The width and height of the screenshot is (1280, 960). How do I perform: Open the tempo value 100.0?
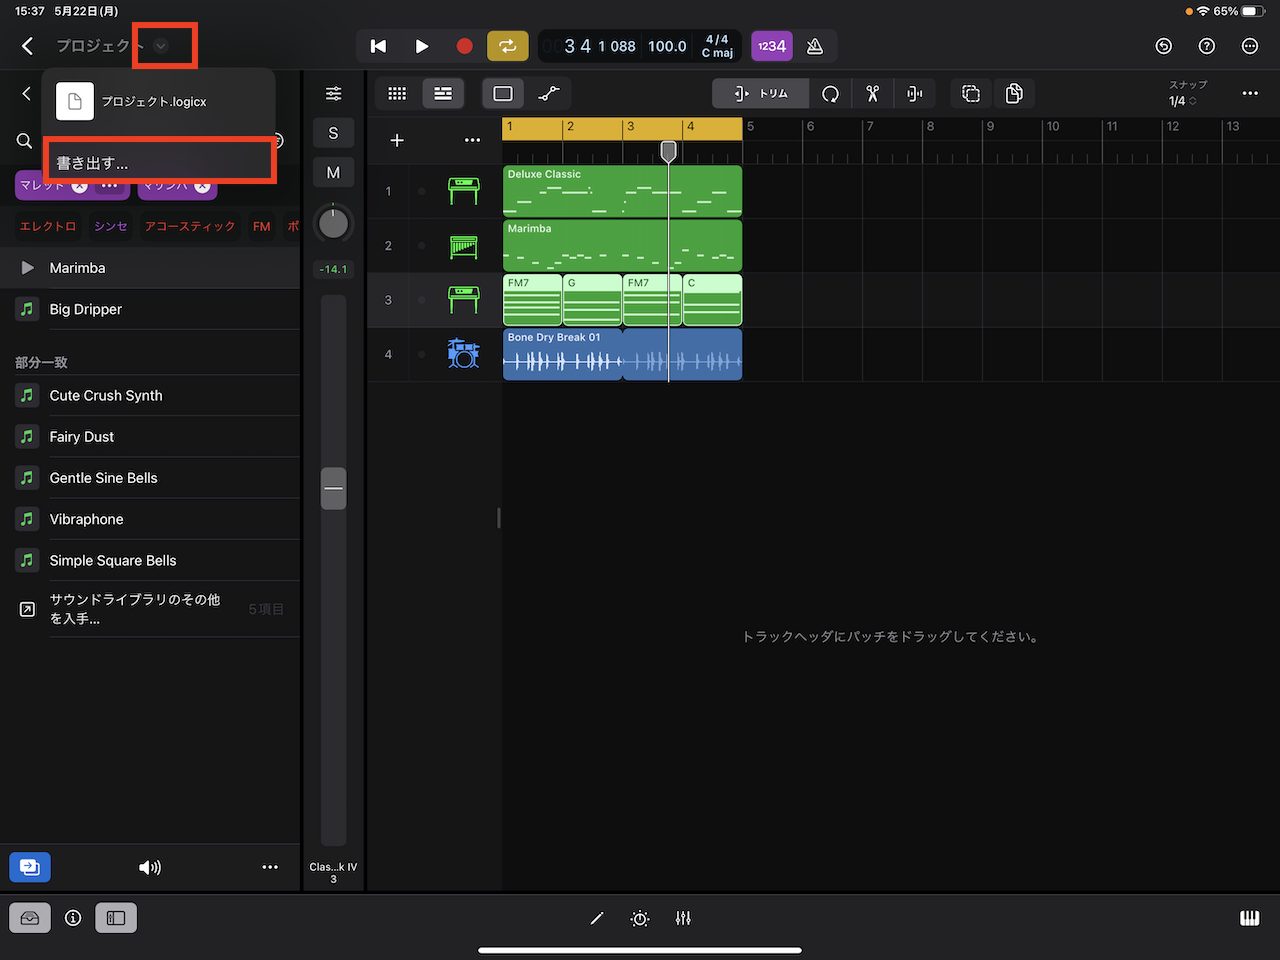pos(667,46)
